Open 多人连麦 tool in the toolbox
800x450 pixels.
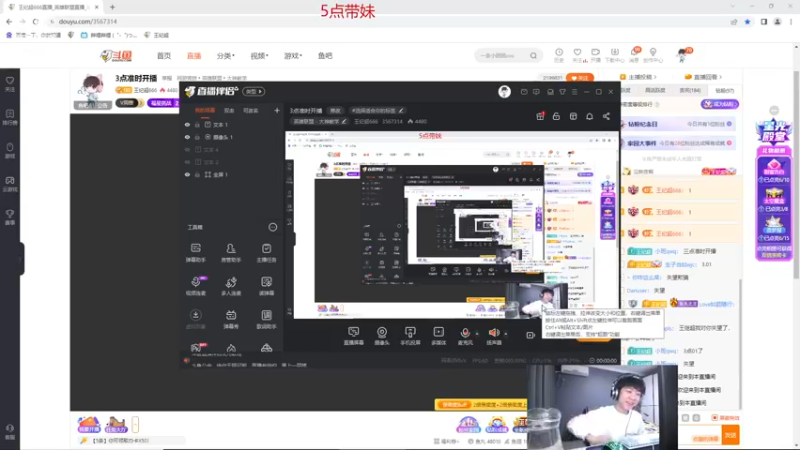pos(231,286)
